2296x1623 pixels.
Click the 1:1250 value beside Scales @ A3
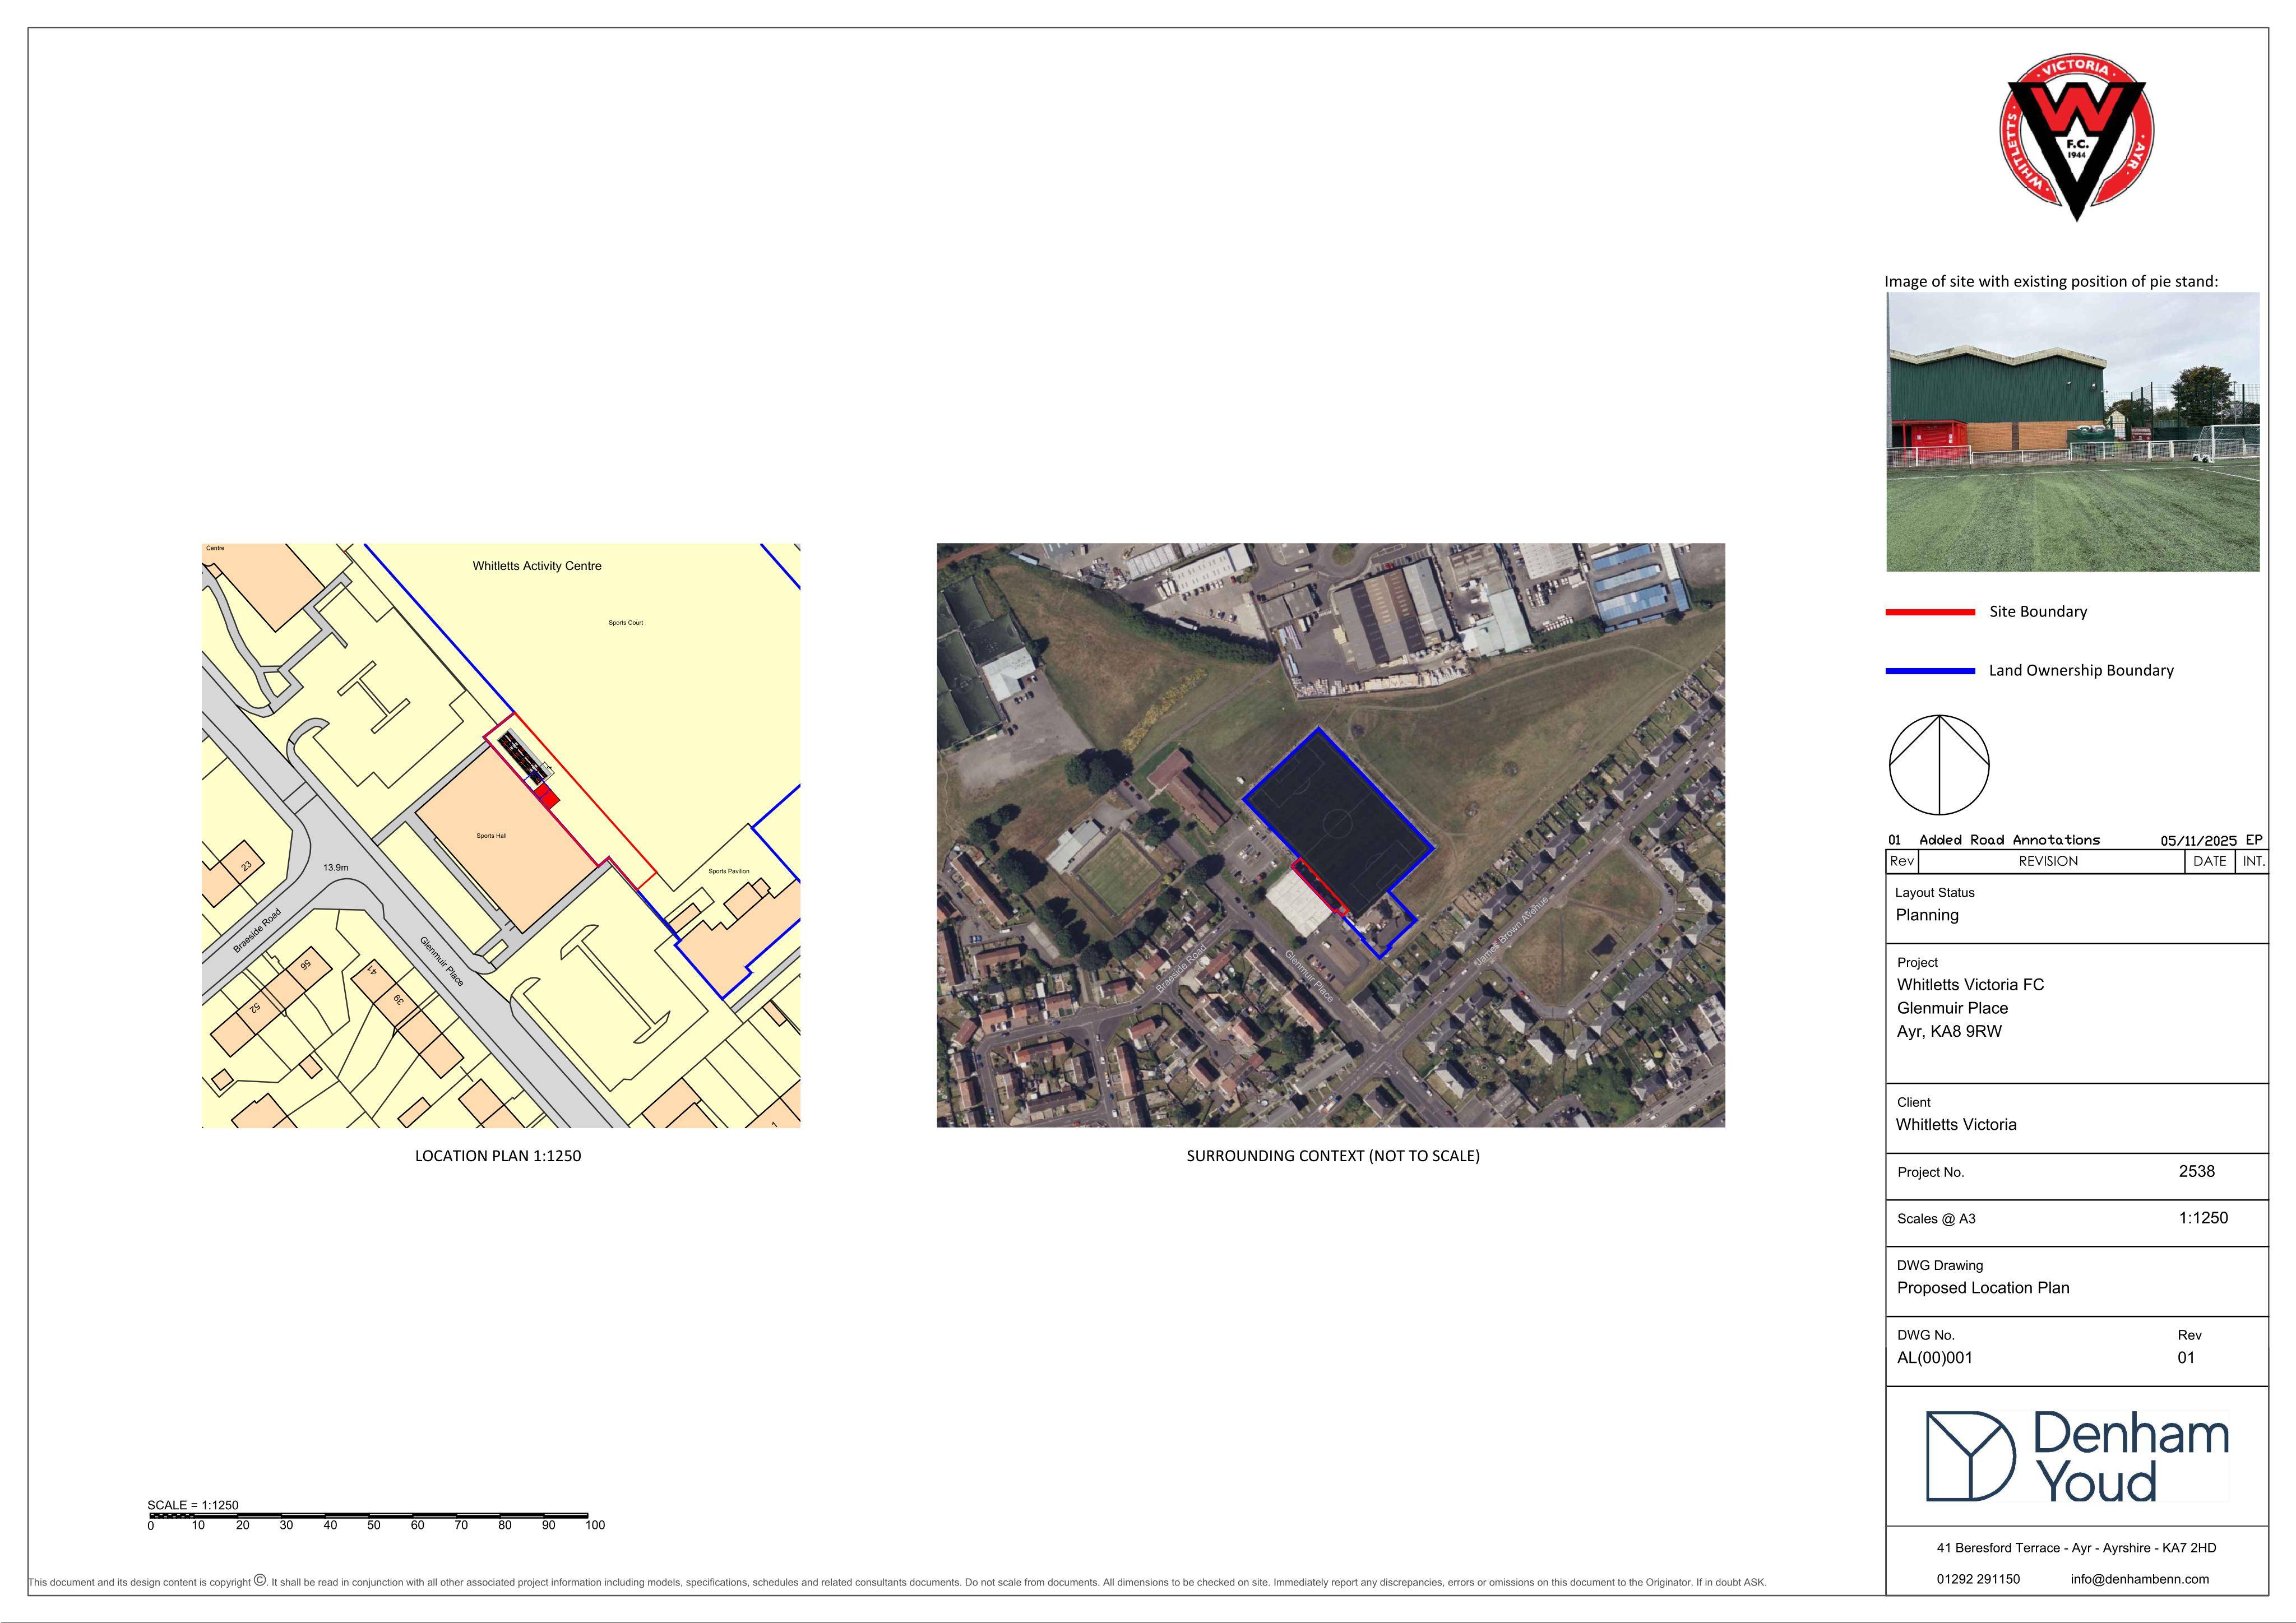2203,1218
